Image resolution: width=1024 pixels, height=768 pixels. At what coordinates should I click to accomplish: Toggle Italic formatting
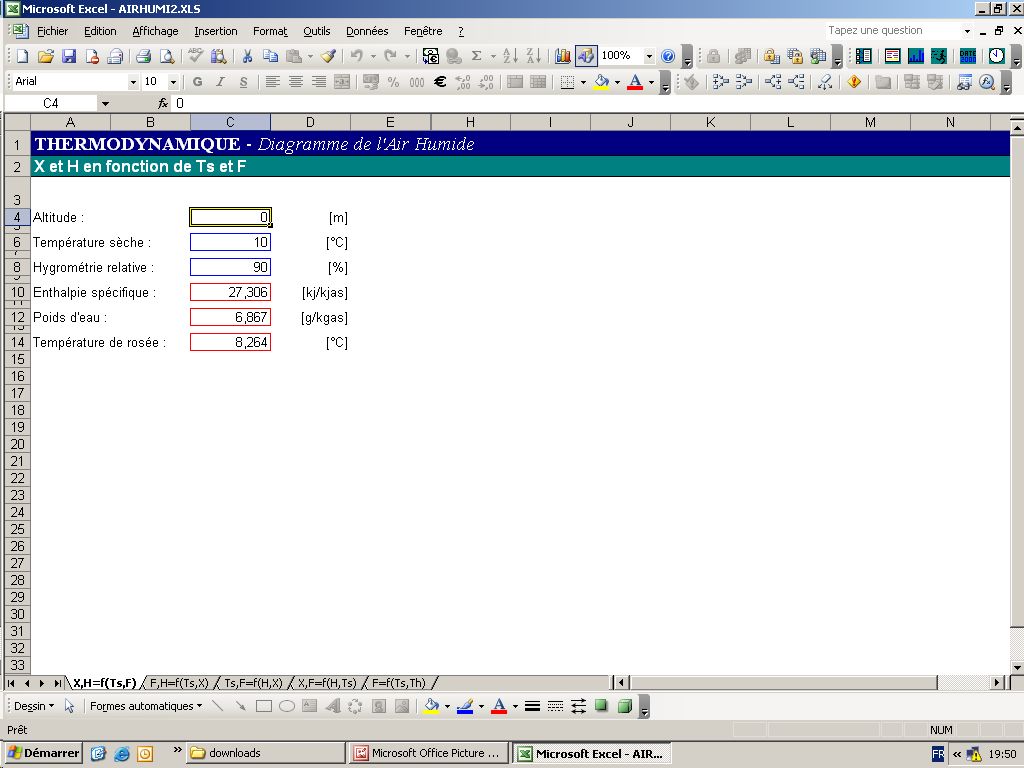(220, 82)
